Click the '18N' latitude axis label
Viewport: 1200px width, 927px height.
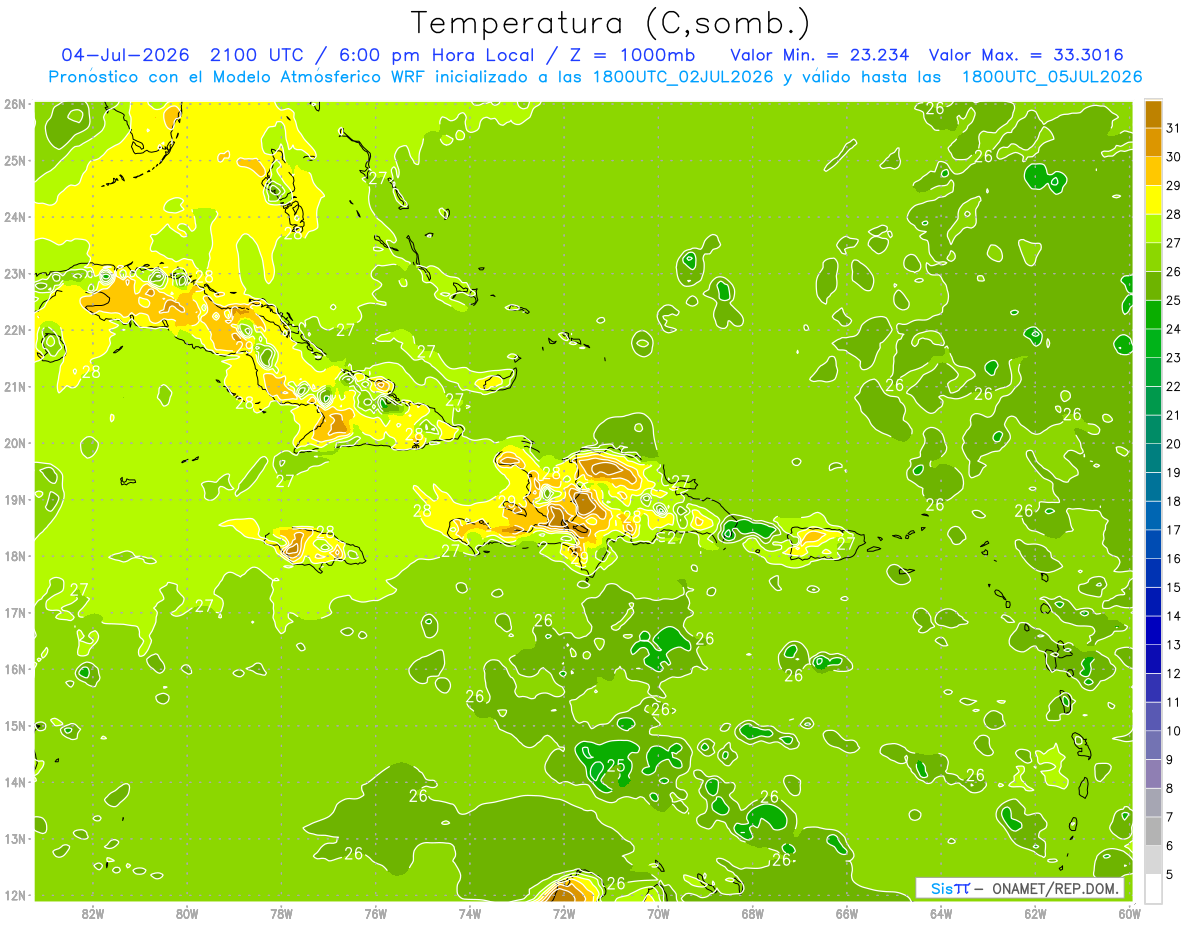click(x=15, y=556)
